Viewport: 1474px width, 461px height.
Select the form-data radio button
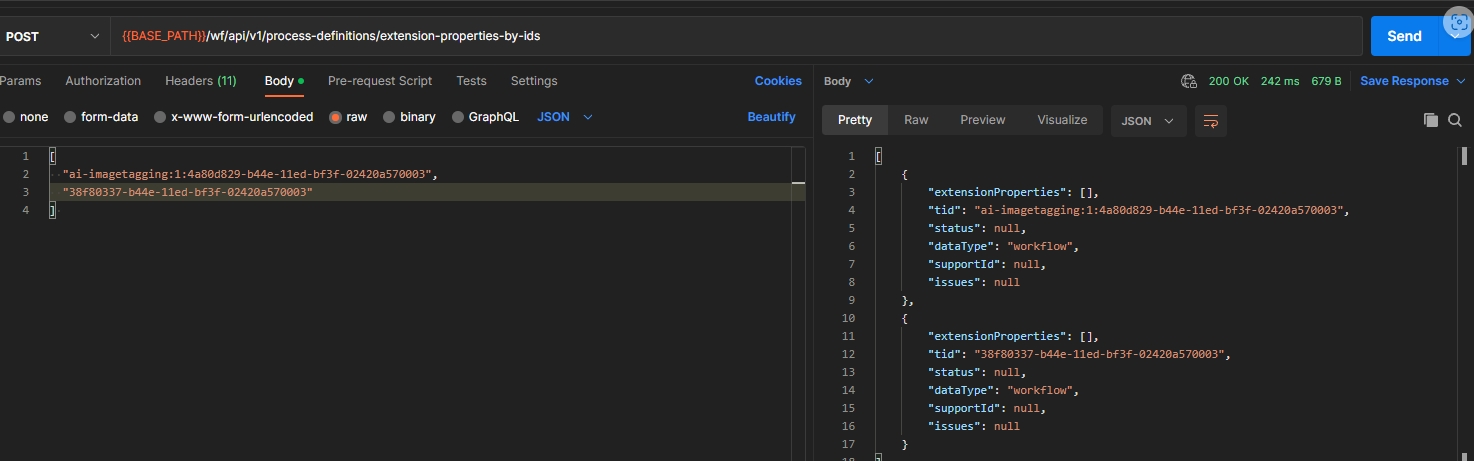tap(70, 117)
